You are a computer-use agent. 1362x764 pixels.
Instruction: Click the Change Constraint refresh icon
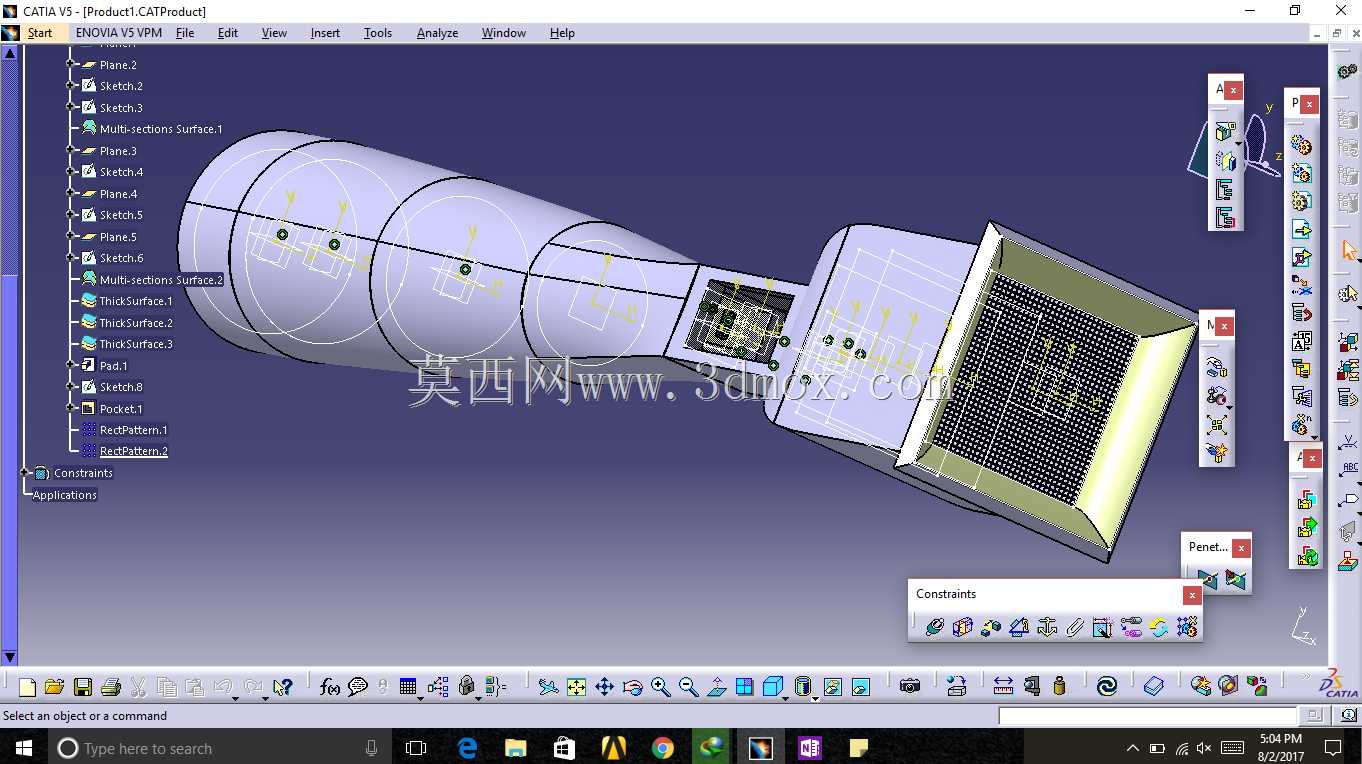tap(1159, 627)
